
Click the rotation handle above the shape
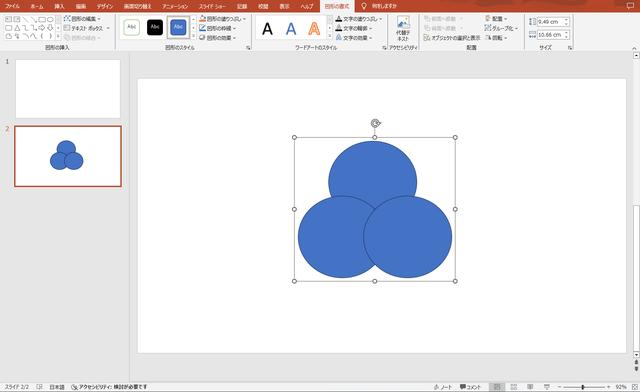[376, 123]
